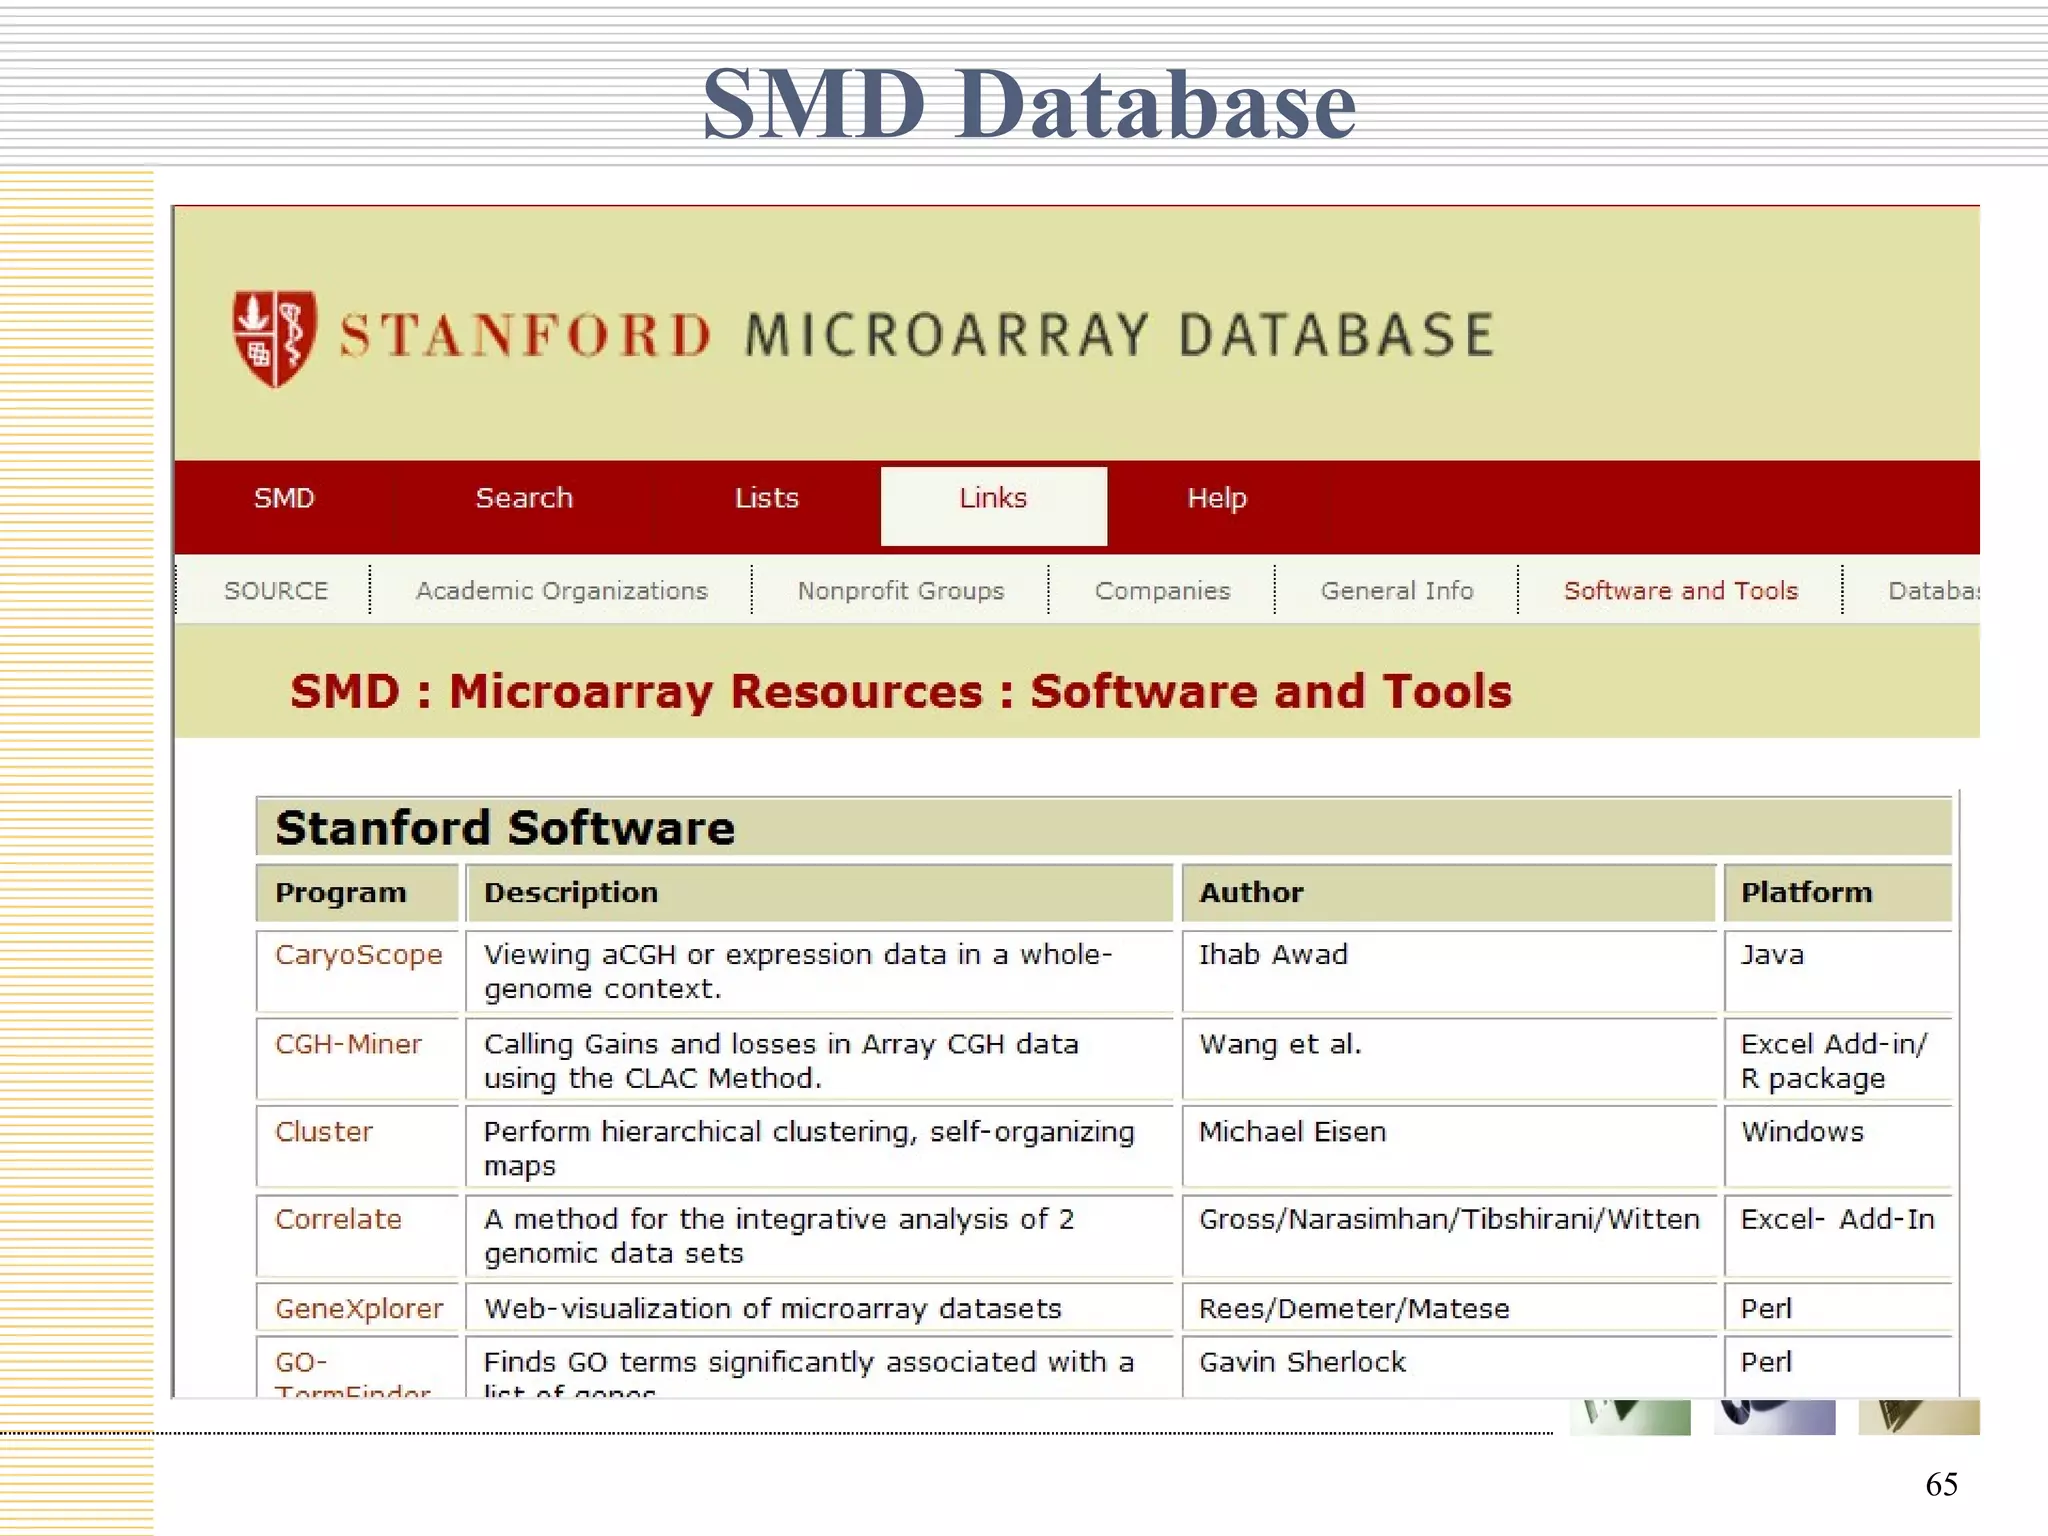Open the Search tab
The width and height of the screenshot is (2048, 1536).
(x=524, y=498)
